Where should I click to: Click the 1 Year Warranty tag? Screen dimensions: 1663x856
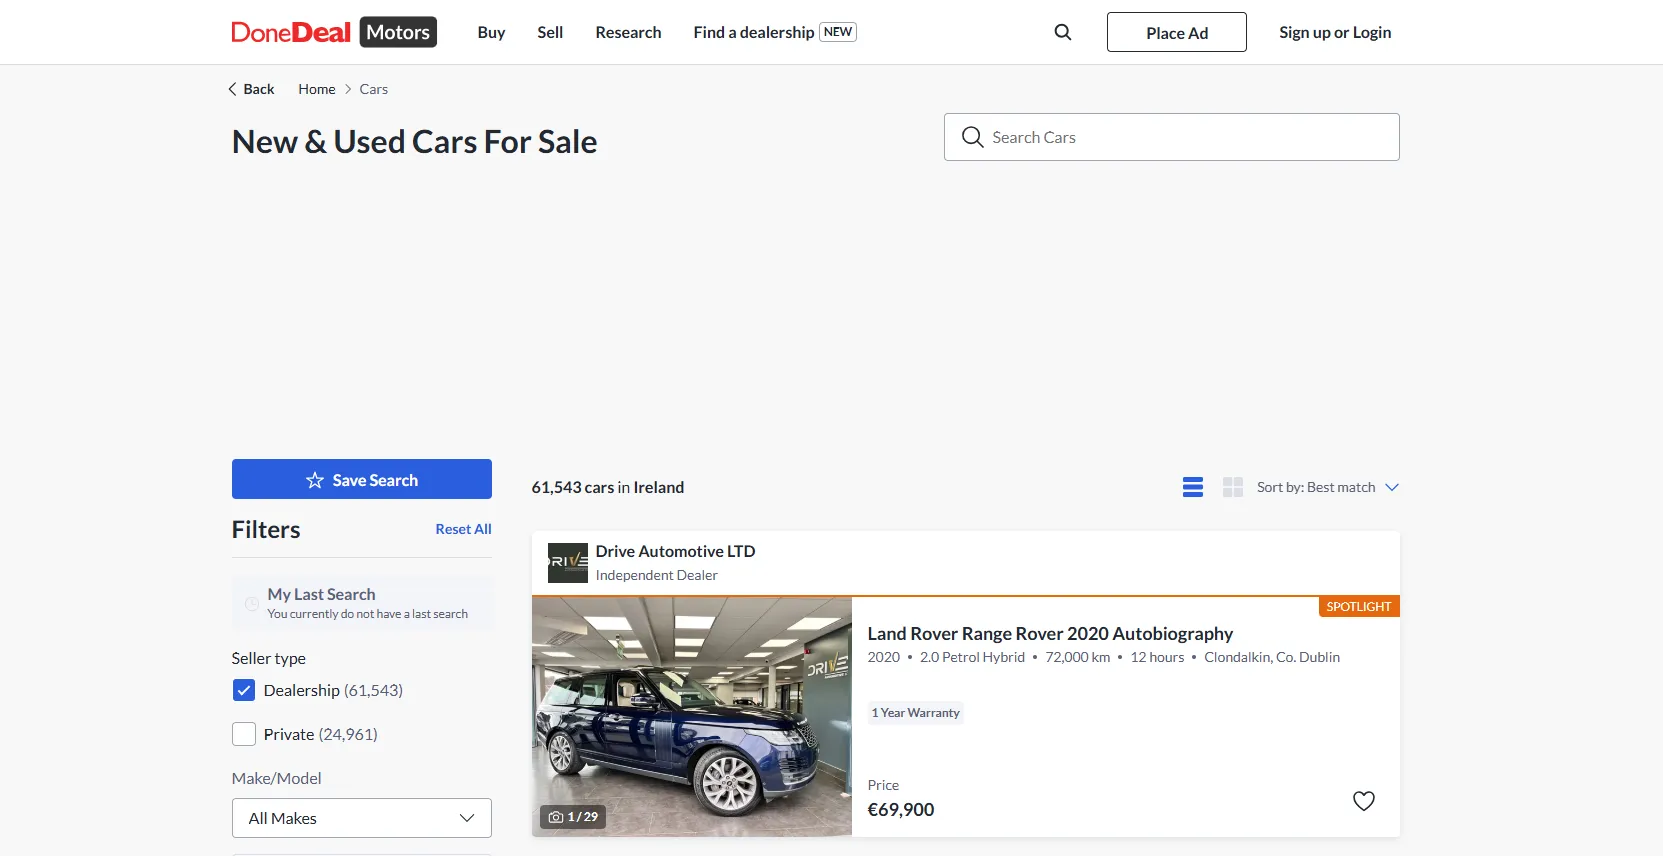pyautogui.click(x=915, y=713)
